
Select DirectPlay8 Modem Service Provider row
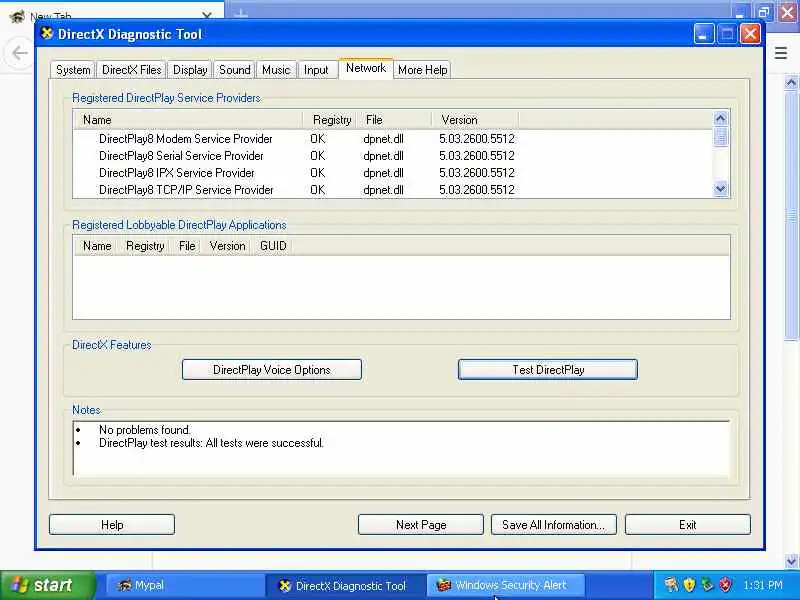pyautogui.click(x=393, y=139)
